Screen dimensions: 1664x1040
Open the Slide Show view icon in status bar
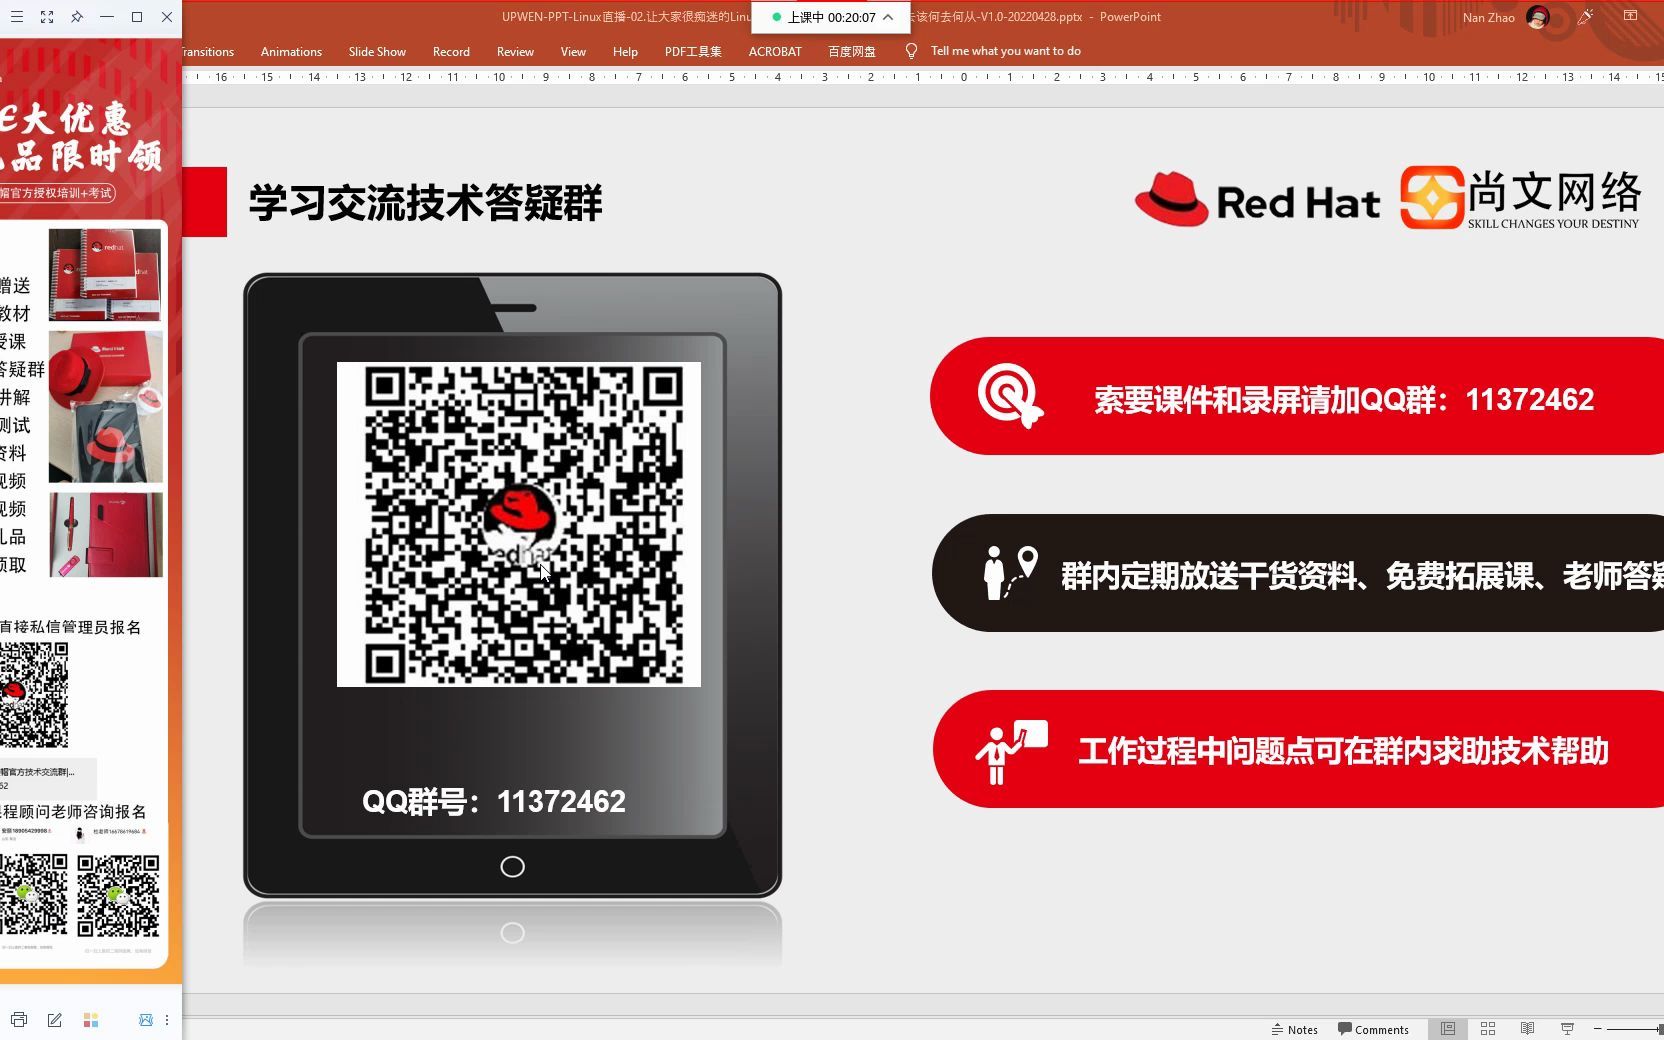(1566, 1028)
